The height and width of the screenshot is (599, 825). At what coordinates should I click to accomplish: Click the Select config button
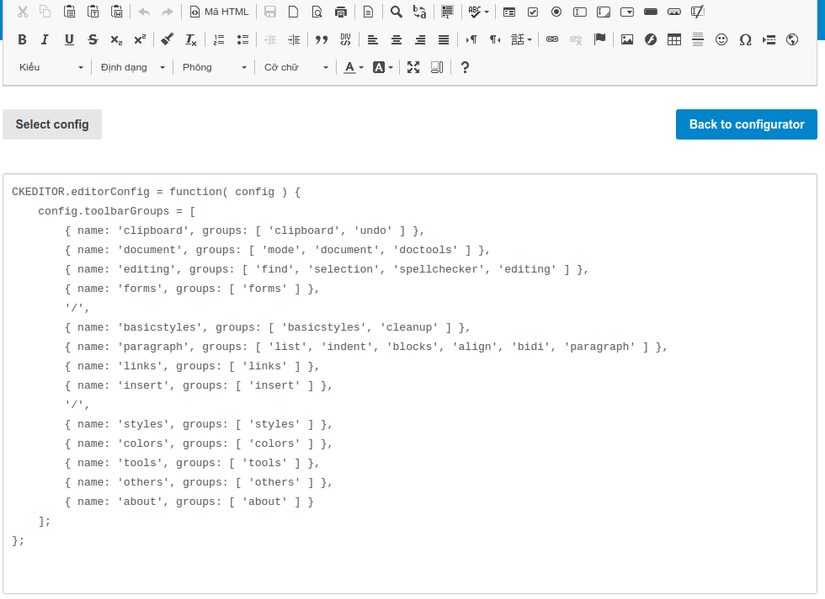click(52, 125)
